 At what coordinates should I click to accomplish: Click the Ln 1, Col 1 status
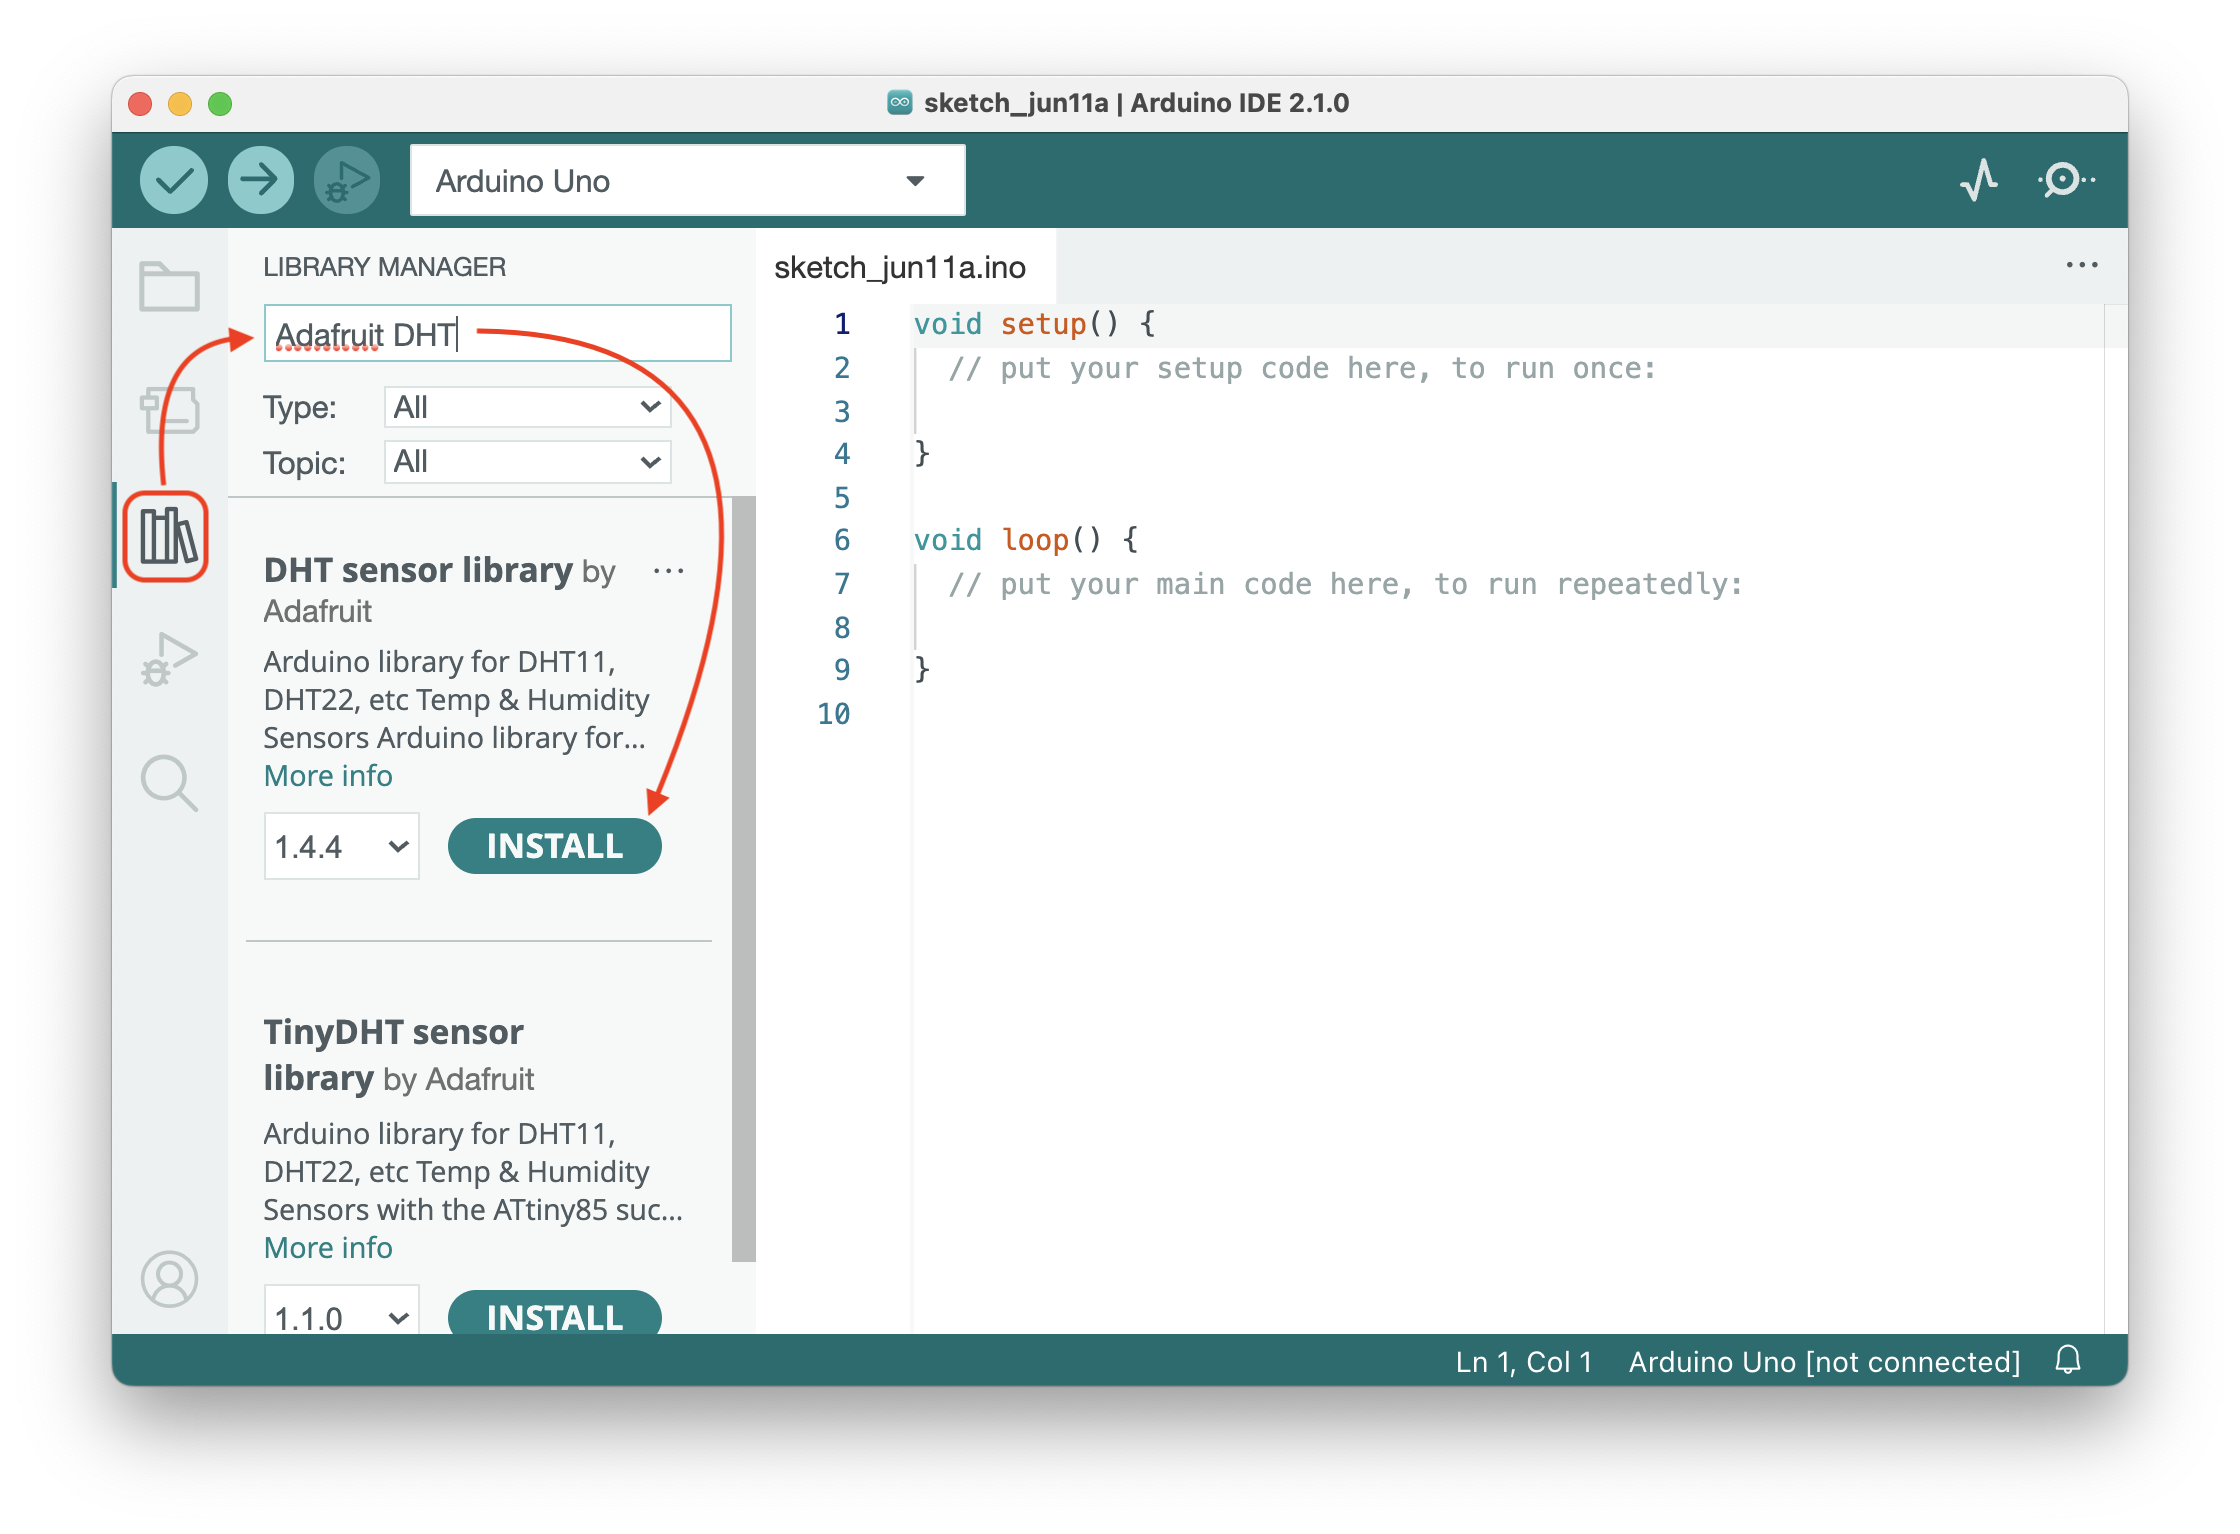1523,1361
